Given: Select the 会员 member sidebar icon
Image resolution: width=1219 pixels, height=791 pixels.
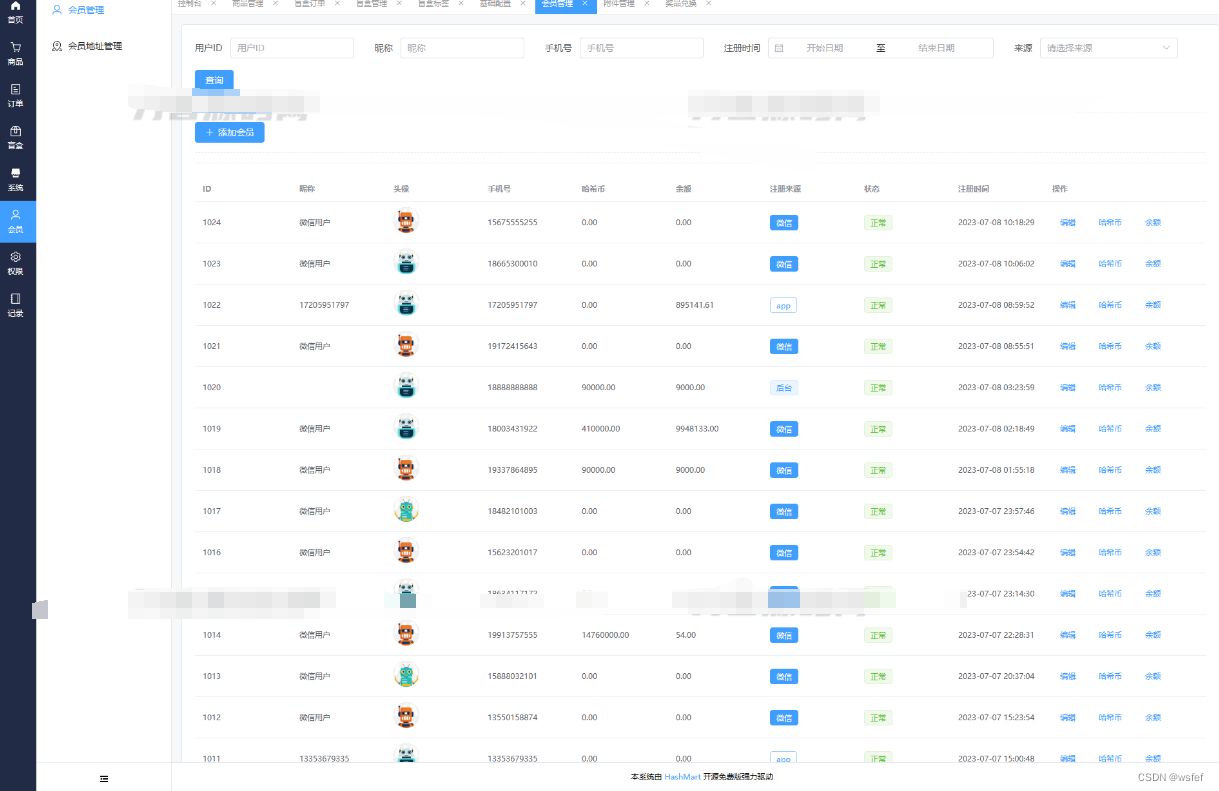Looking at the screenshot, I should tap(15, 222).
